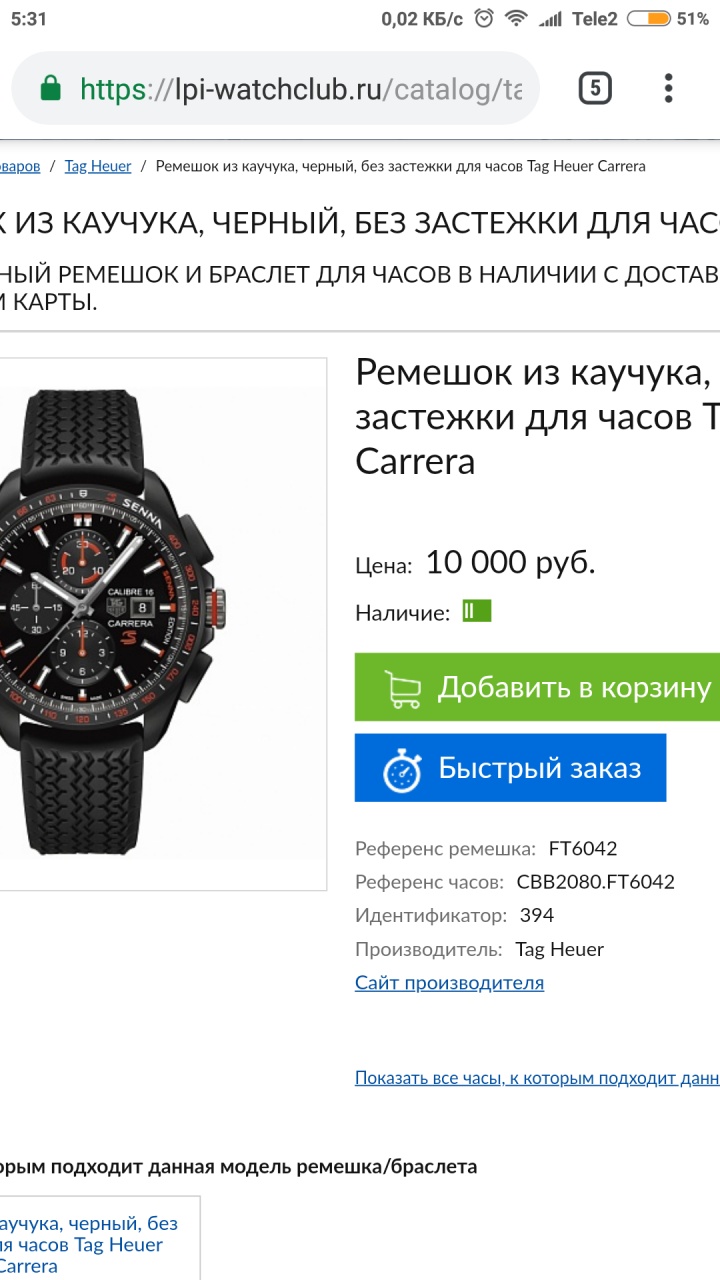Viewport: 720px width, 1280px height.
Task: Open link Показать все часы, к которым подходит
Action: pyautogui.click(x=537, y=1078)
